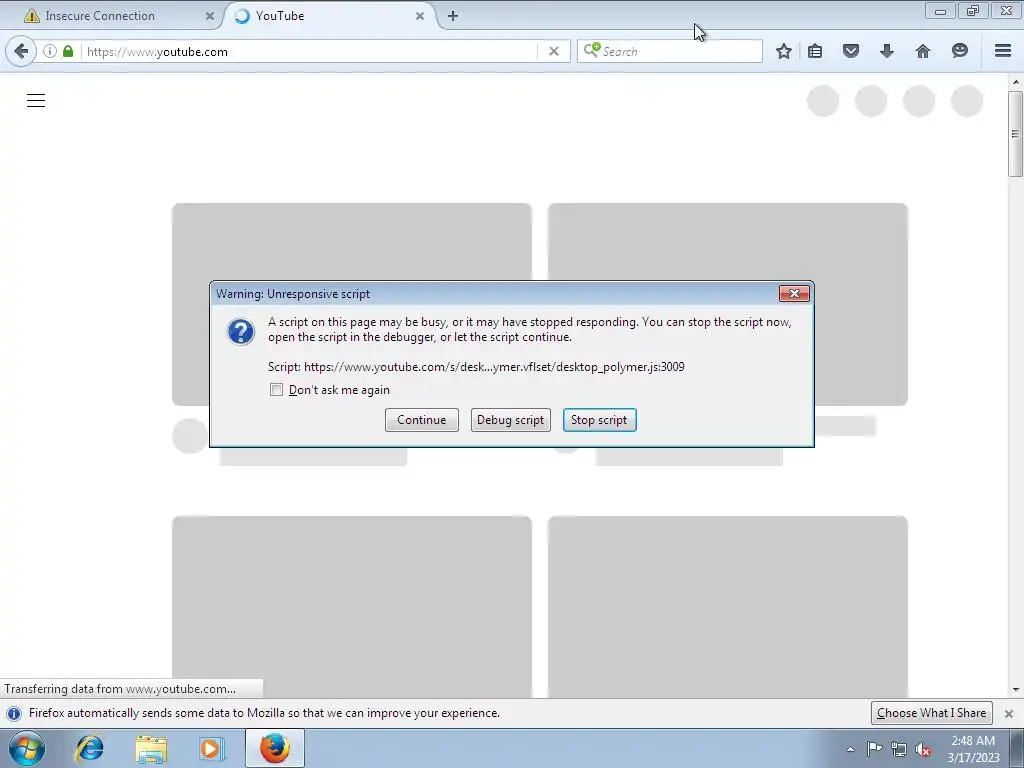
Task: Click the page vertical scrollbar thumb
Action: (x=1015, y=134)
